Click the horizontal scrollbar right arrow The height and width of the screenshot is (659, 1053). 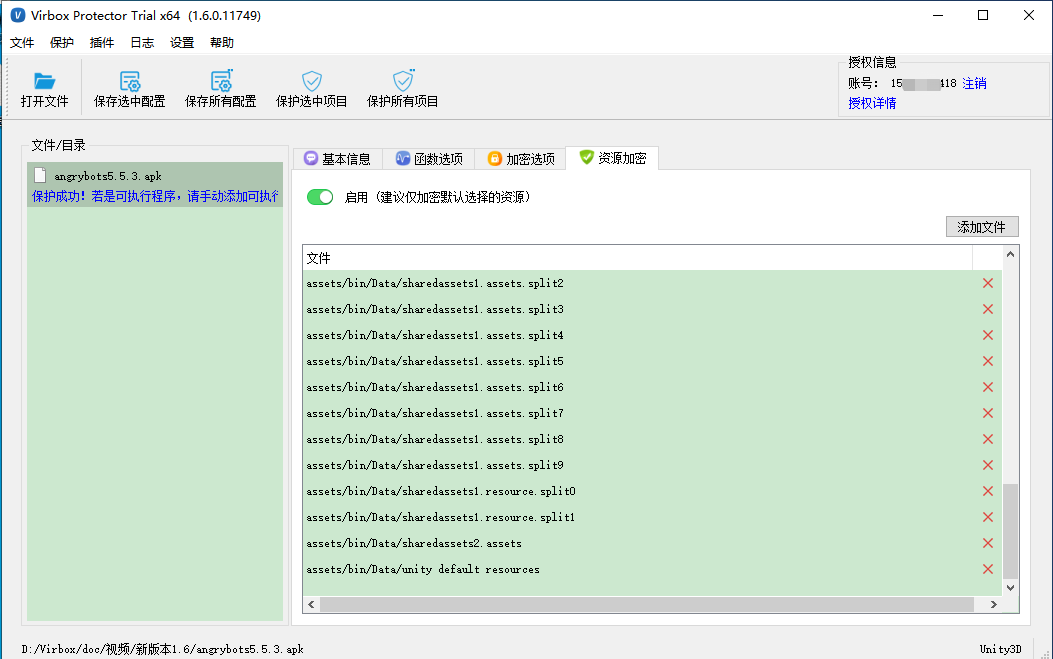pyautogui.click(x=994, y=605)
